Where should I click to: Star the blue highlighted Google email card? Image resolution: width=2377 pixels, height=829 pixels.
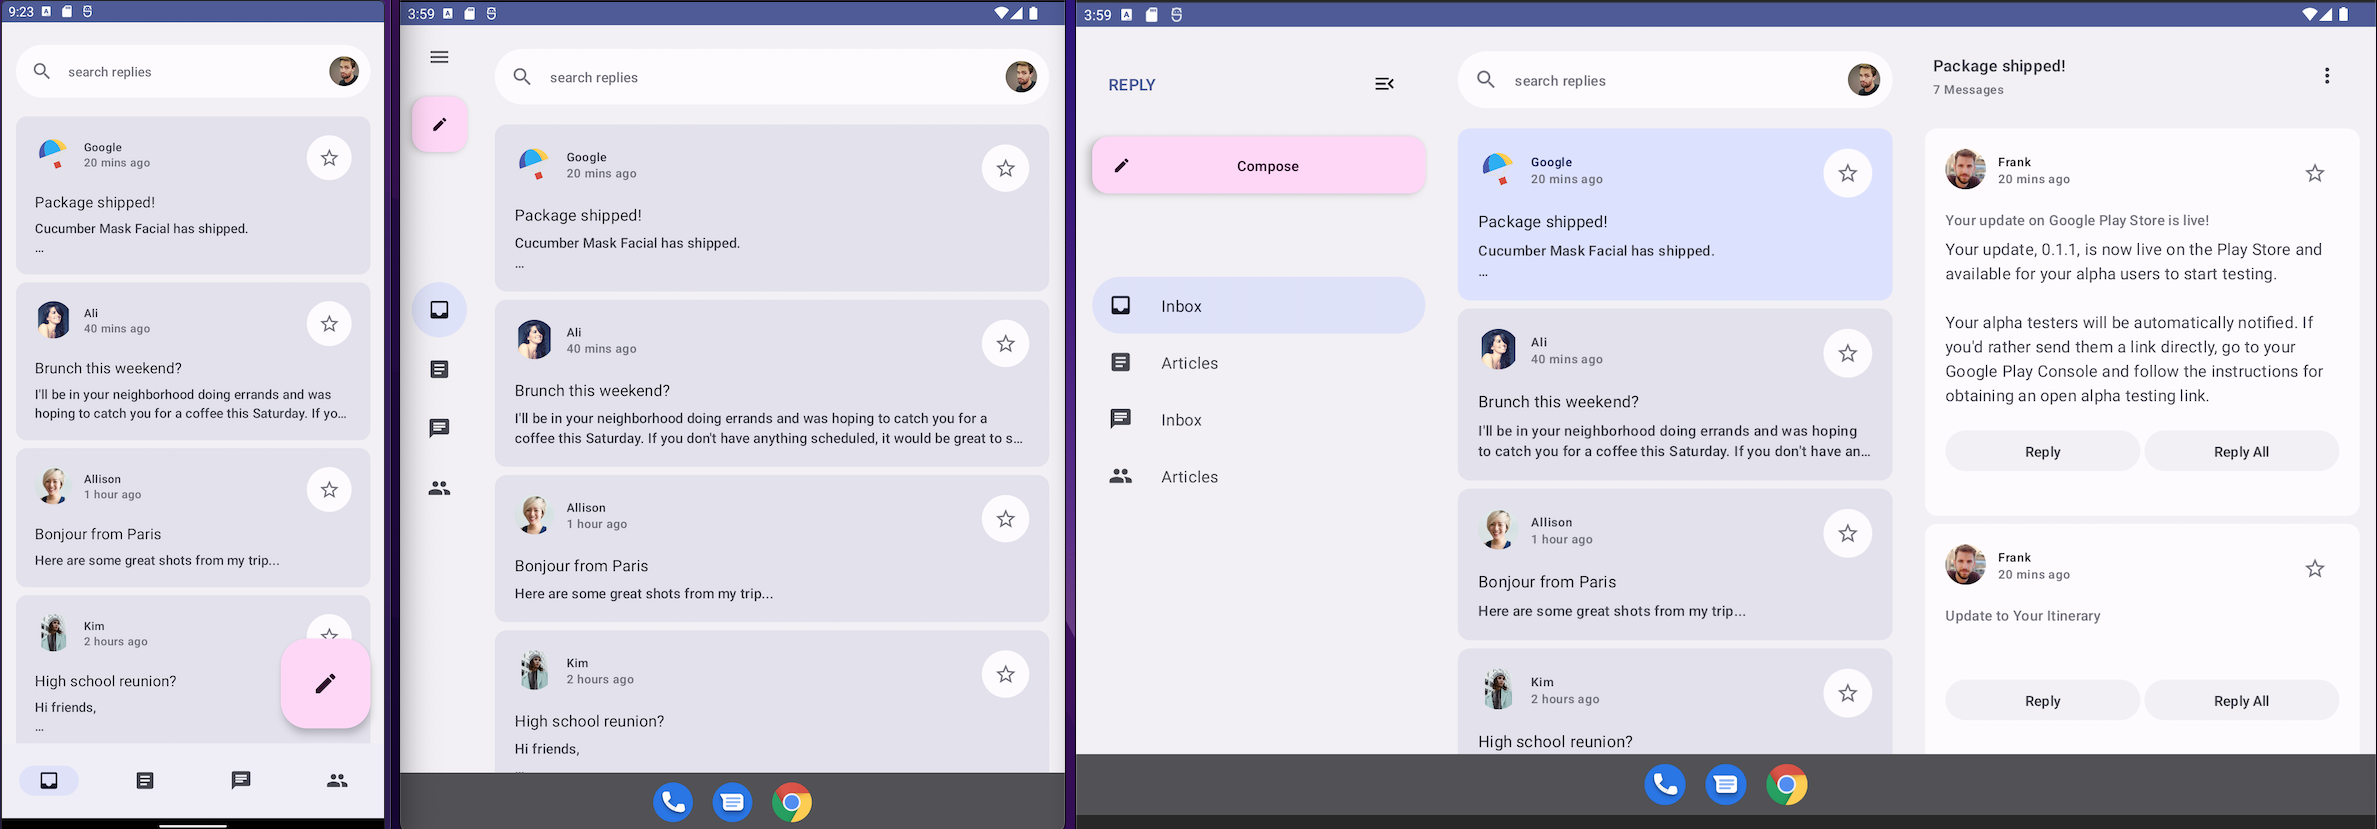[x=1847, y=173]
